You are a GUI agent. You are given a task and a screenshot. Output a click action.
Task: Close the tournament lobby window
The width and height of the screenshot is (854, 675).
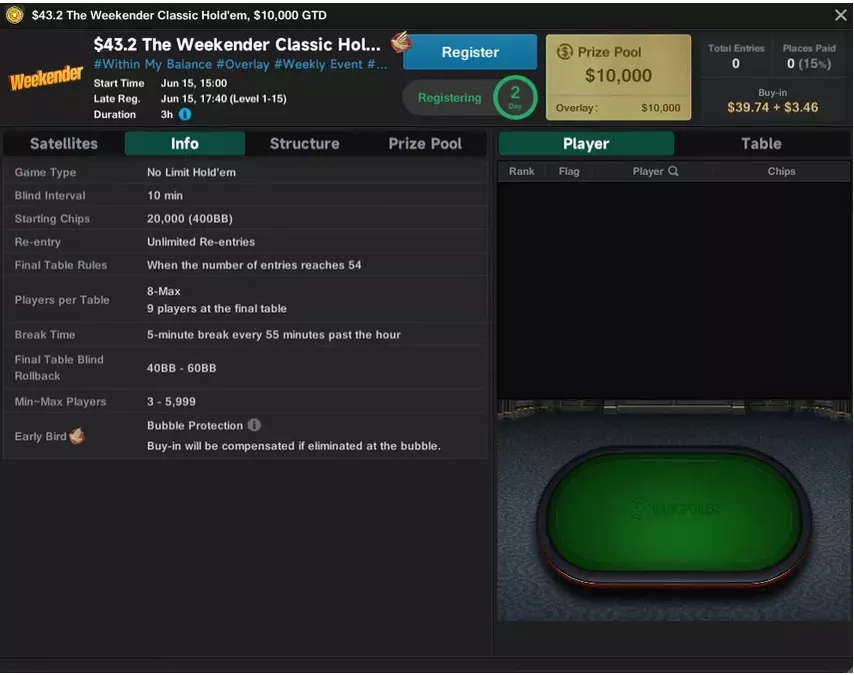[840, 15]
